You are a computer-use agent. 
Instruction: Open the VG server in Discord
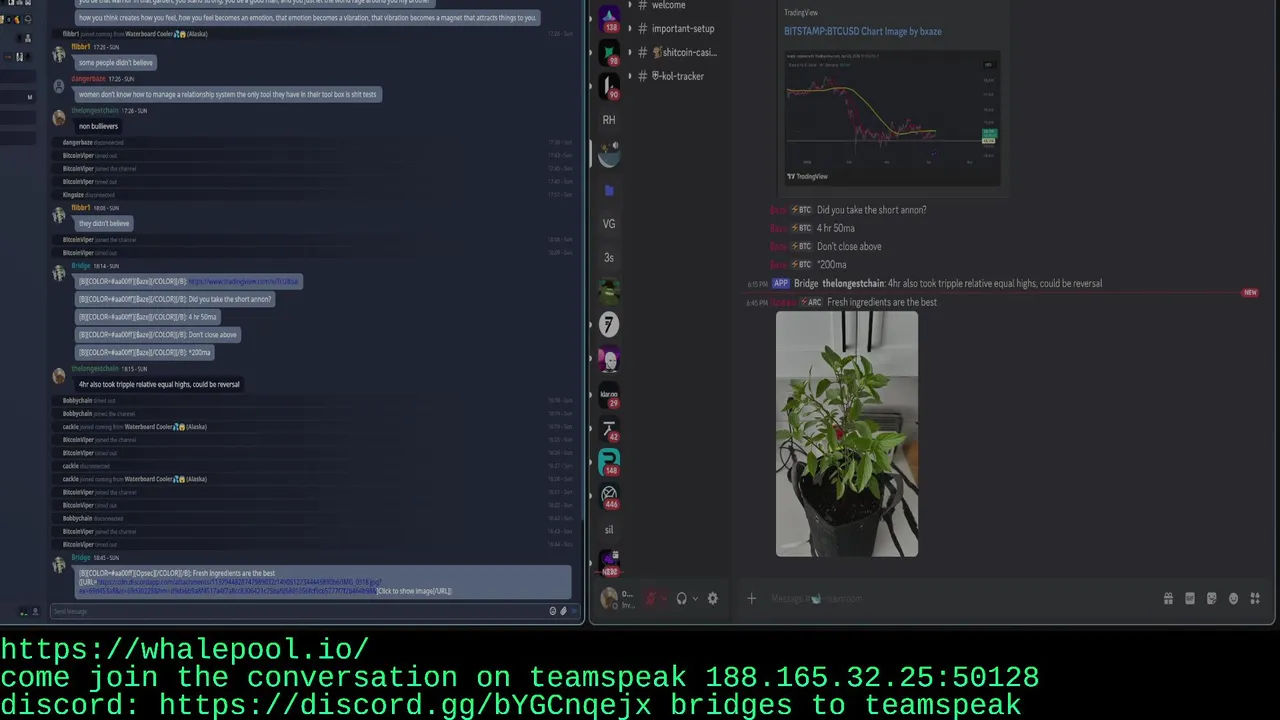point(609,224)
